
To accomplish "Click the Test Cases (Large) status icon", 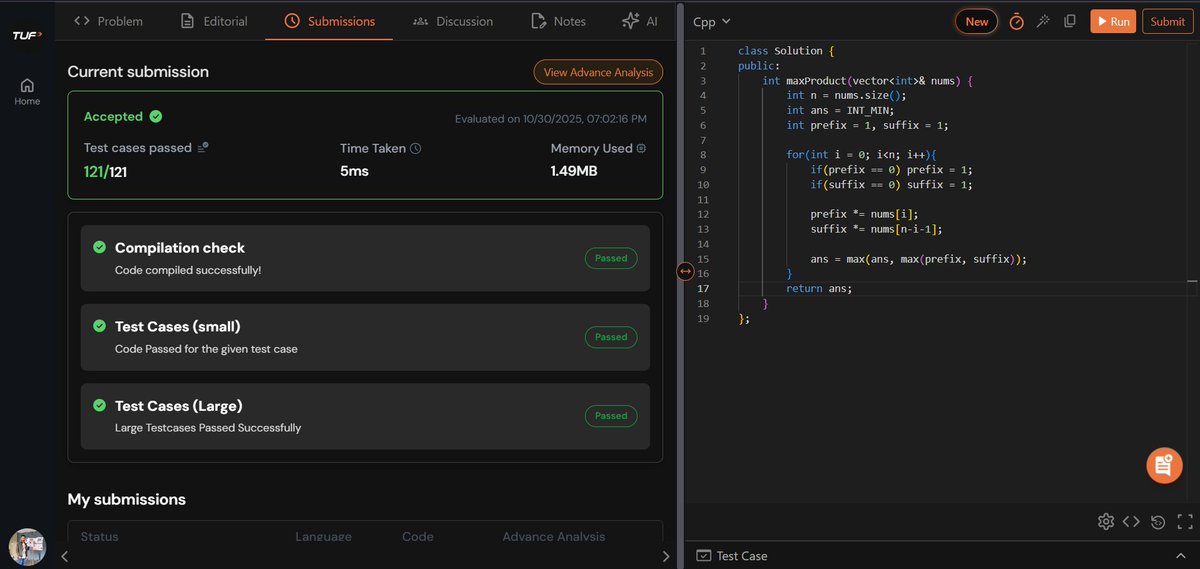I will pyautogui.click(x=99, y=405).
